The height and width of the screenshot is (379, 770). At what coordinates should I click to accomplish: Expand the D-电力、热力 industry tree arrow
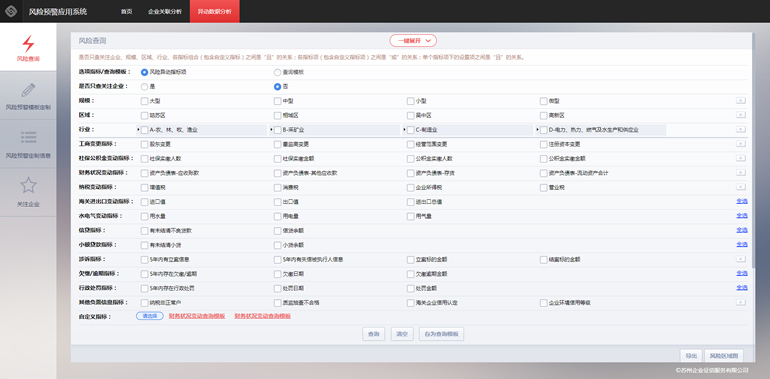[537, 130]
